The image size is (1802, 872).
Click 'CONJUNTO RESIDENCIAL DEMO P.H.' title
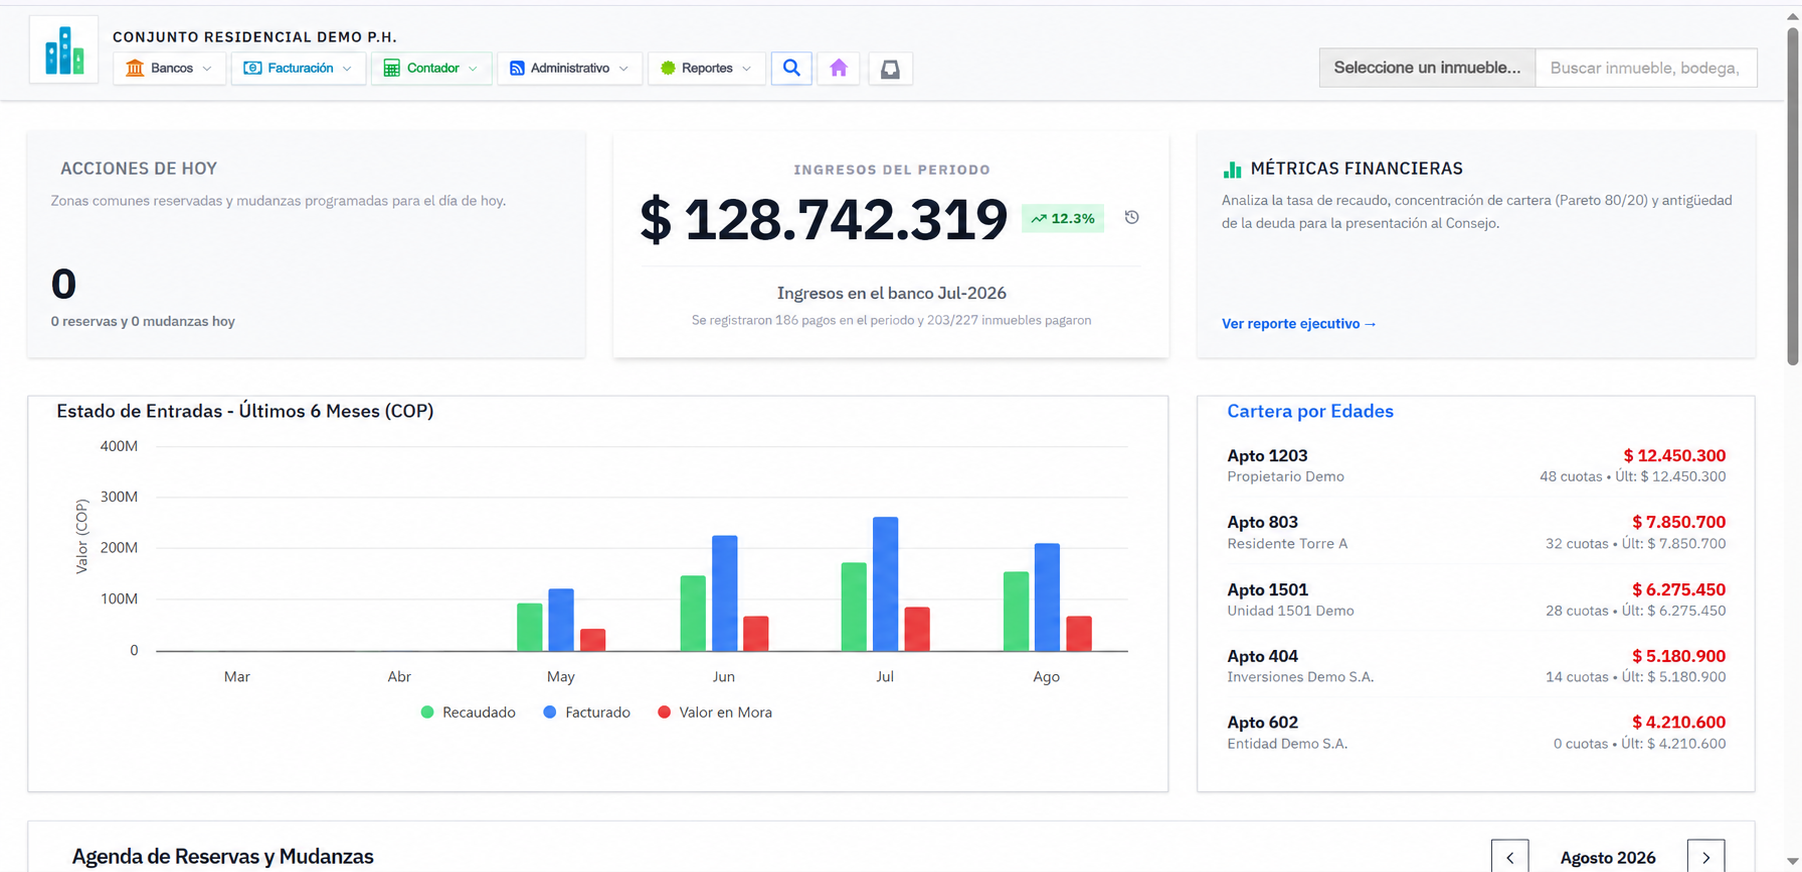(x=255, y=37)
